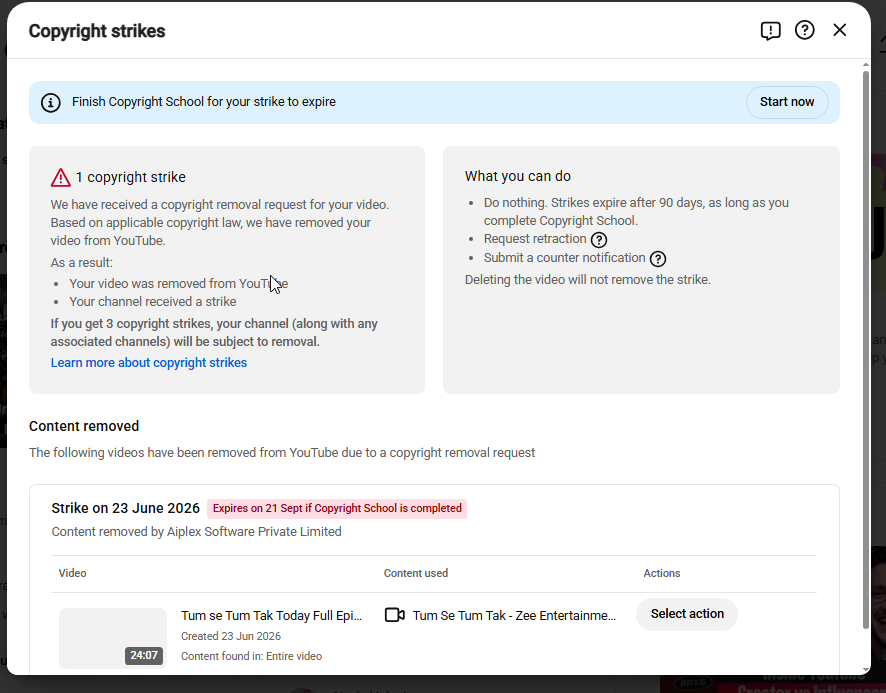886x693 pixels.
Task: Click the Copyright strikes dialog title
Action: (x=97, y=31)
